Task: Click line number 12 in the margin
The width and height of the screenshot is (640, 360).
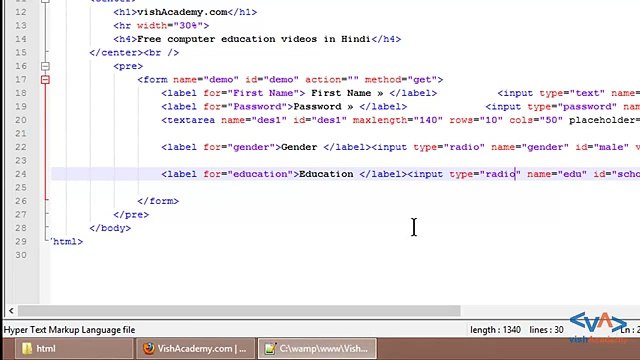Action: [x=21, y=12]
